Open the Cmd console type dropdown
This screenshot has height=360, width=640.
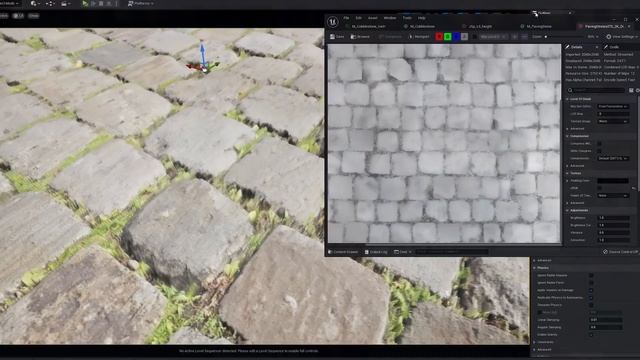[403, 252]
